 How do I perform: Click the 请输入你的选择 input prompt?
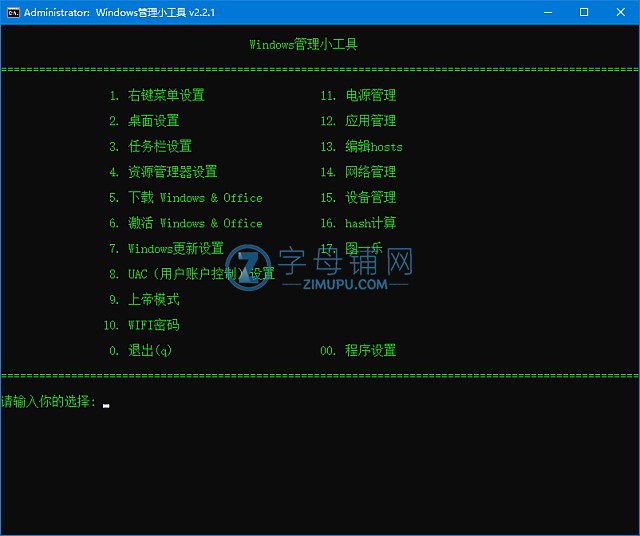tap(50, 402)
